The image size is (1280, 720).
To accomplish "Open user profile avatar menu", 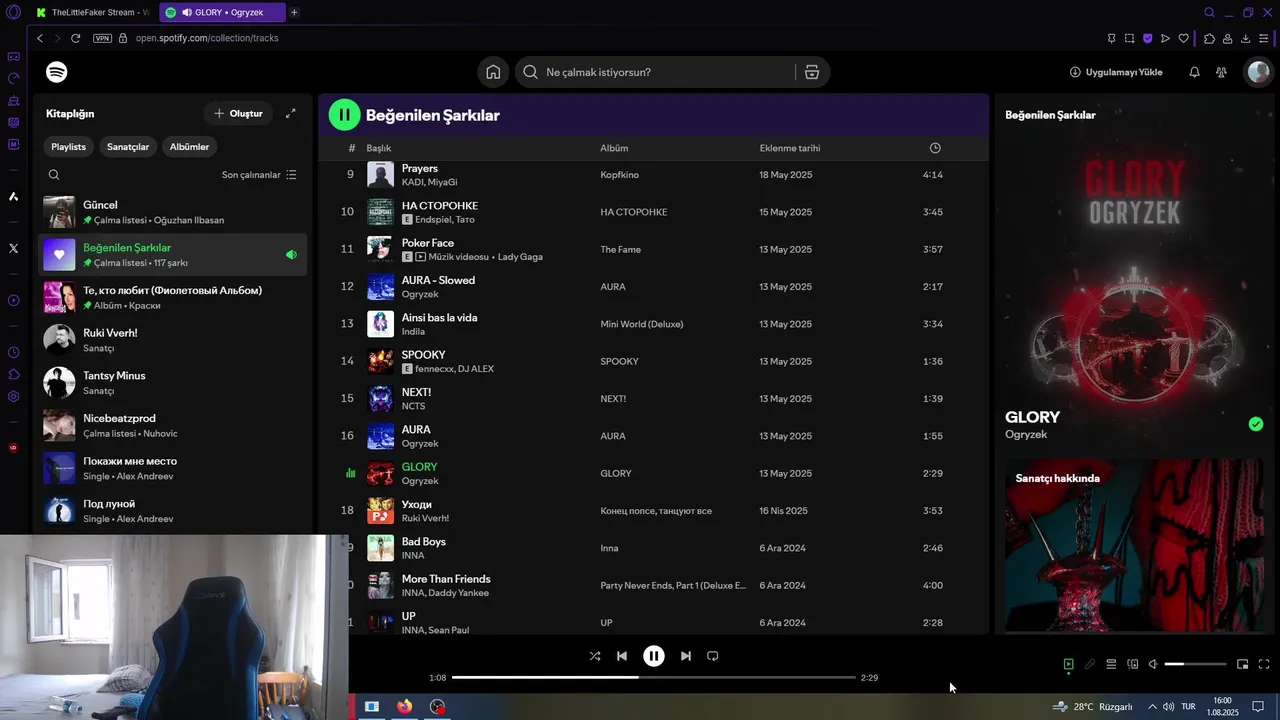I will coord(1257,72).
